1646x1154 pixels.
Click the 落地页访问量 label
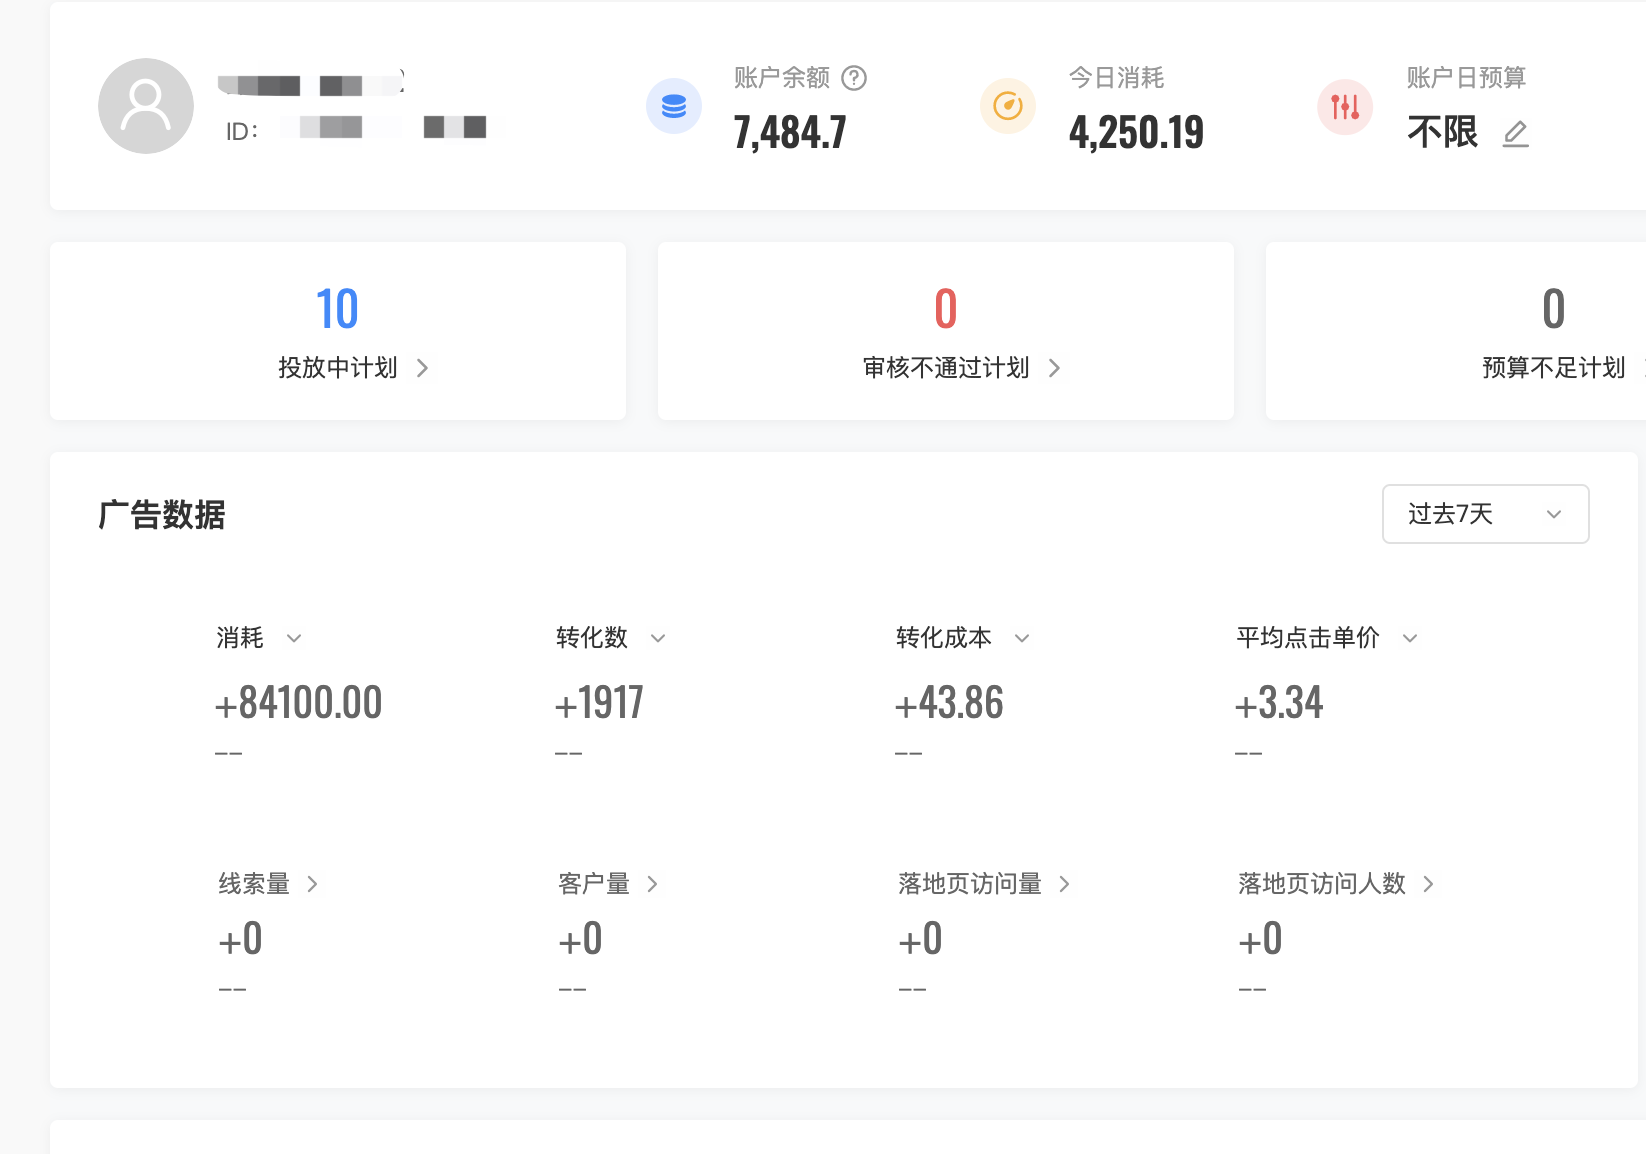point(970,884)
